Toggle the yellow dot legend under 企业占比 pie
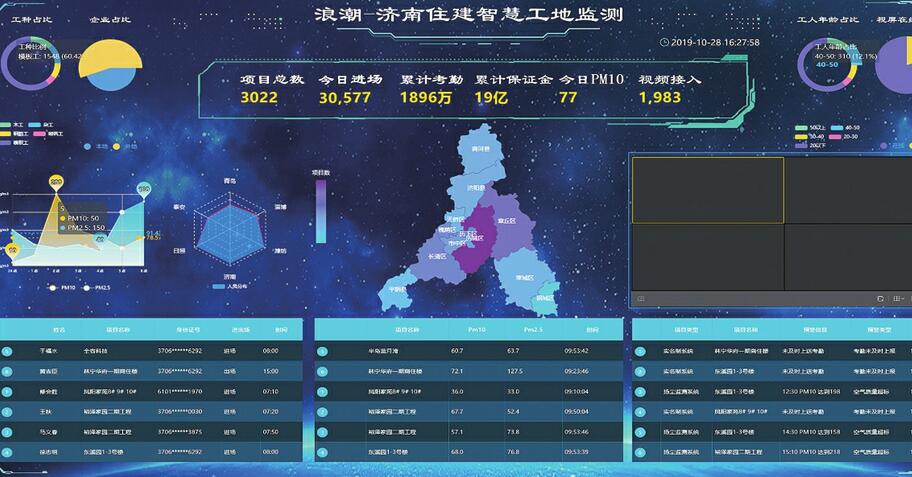The height and width of the screenshot is (477, 912). click(125, 147)
